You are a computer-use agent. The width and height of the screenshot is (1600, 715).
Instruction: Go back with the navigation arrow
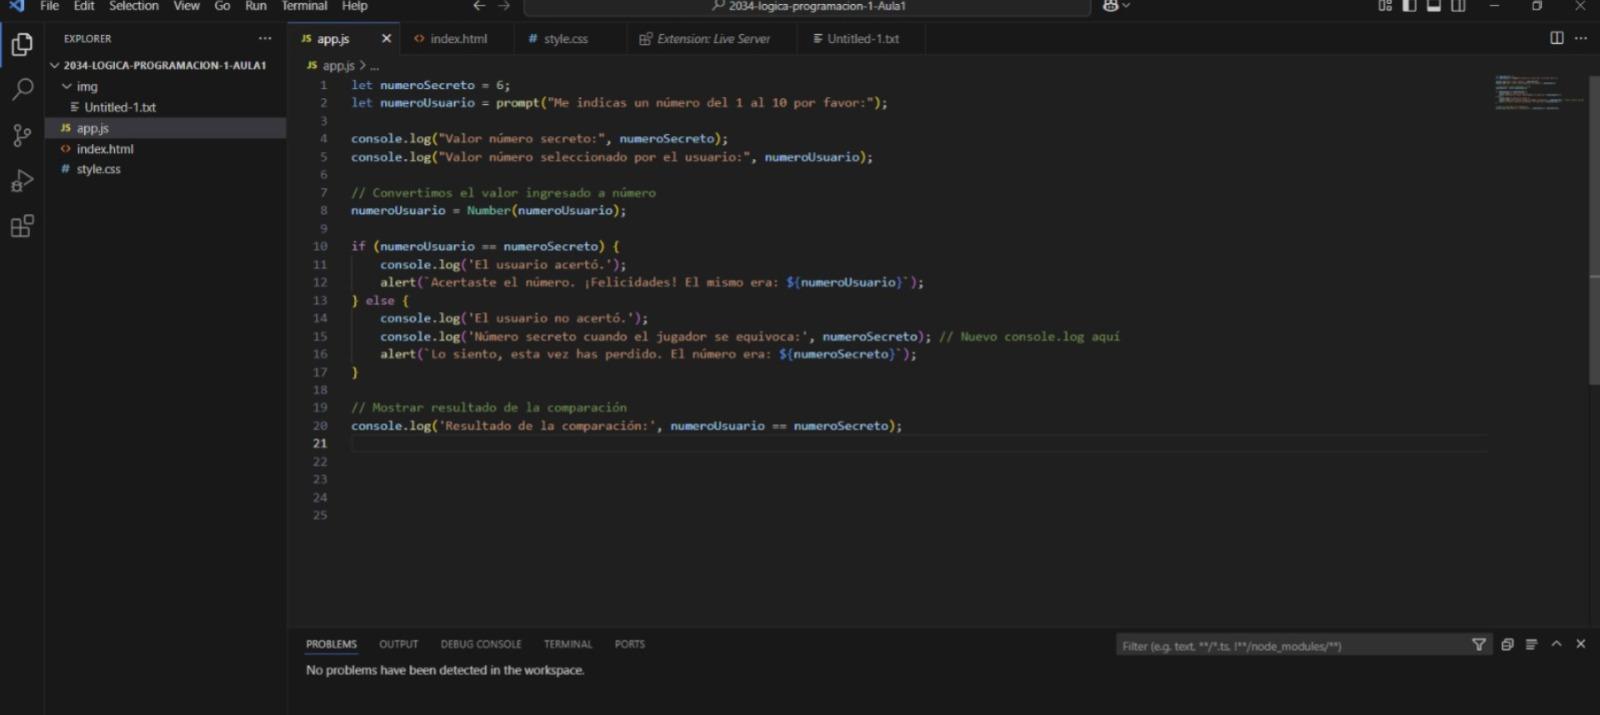coord(479,6)
